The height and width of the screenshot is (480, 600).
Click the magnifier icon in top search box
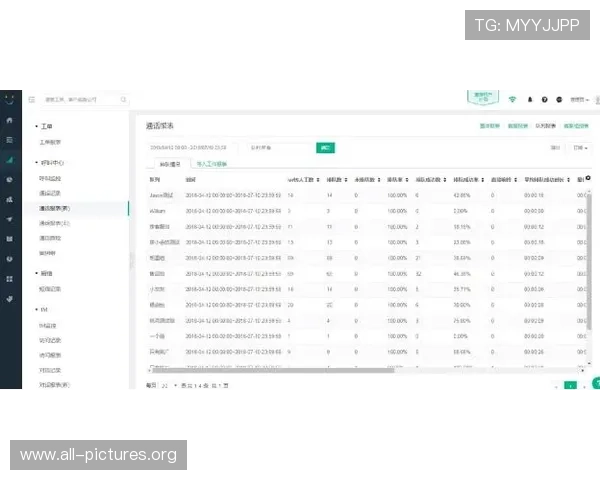tap(123, 100)
